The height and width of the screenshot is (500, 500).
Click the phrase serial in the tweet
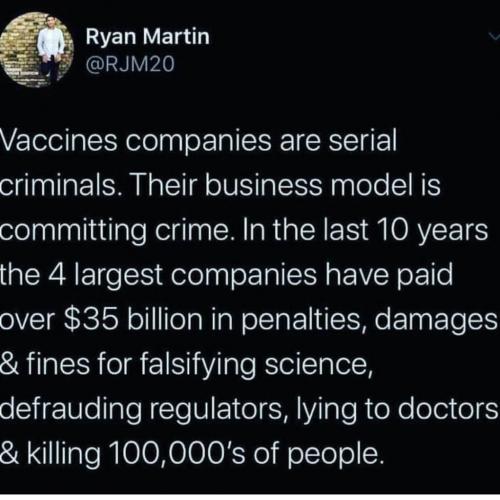point(363,140)
